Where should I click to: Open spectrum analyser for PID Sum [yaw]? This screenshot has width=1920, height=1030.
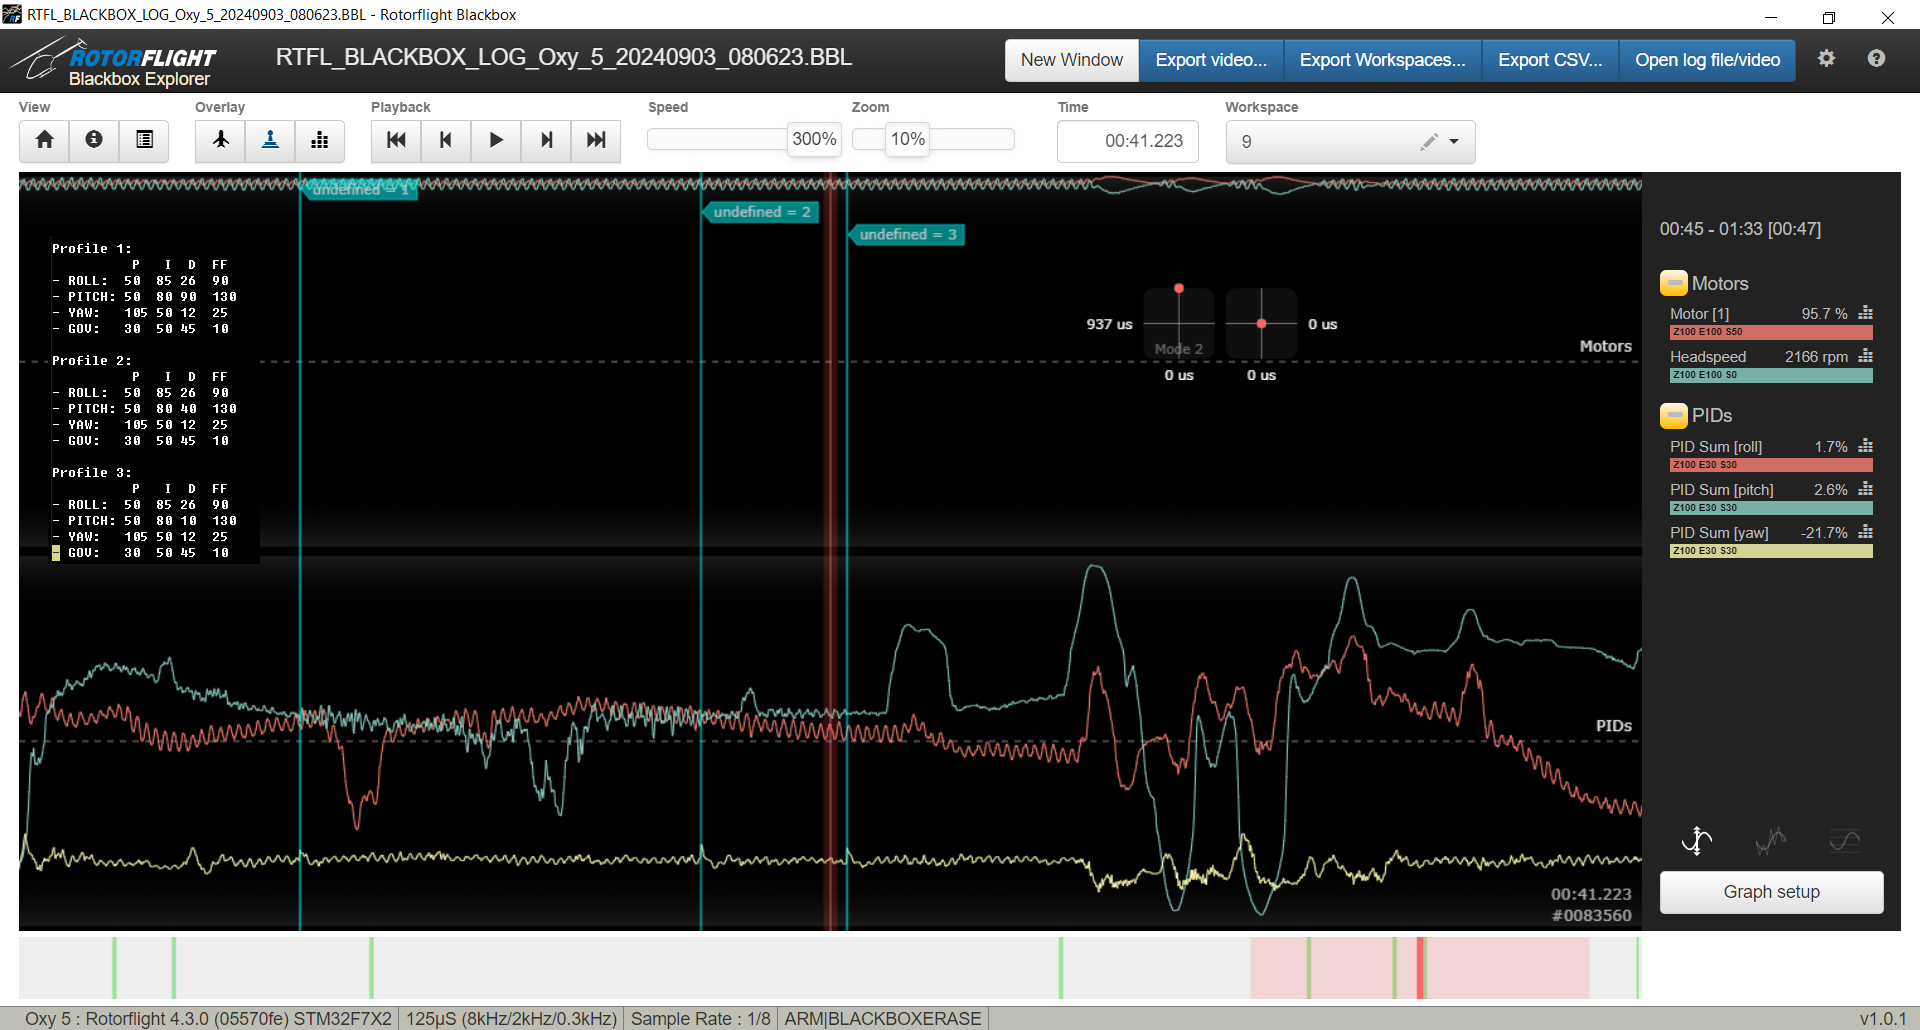[x=1865, y=533]
